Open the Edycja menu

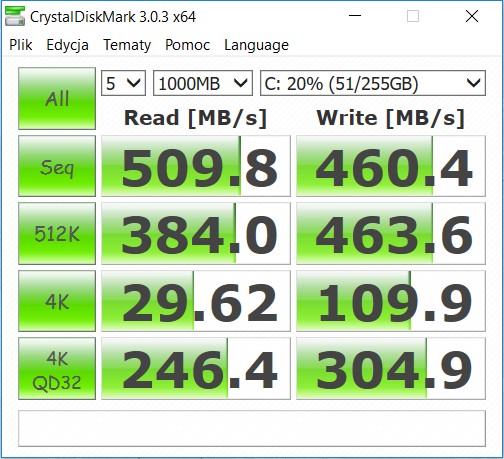coord(67,45)
